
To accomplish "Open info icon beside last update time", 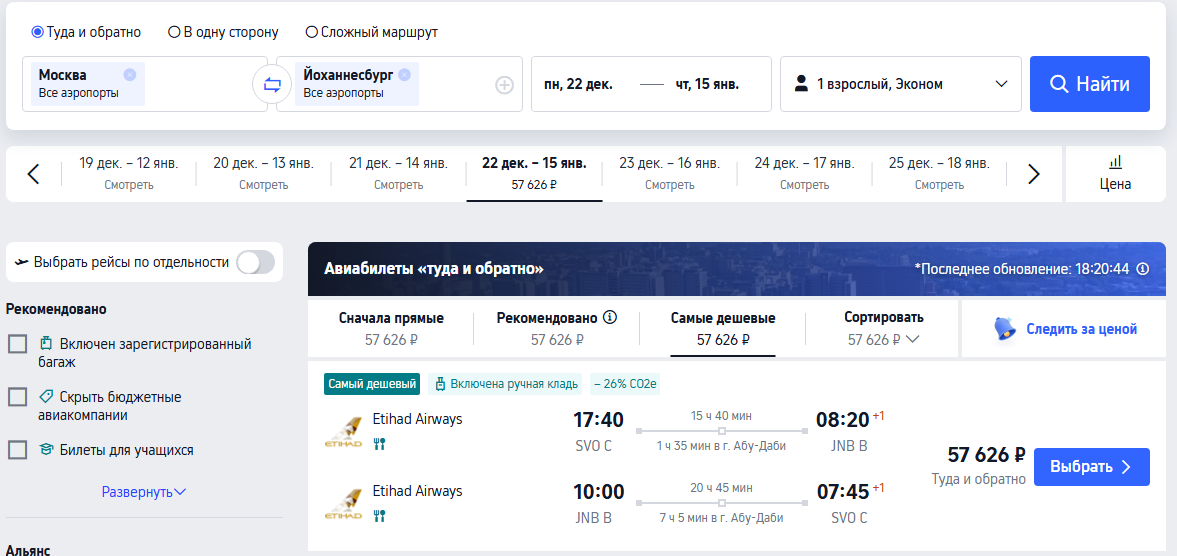I will [x=1143, y=269].
